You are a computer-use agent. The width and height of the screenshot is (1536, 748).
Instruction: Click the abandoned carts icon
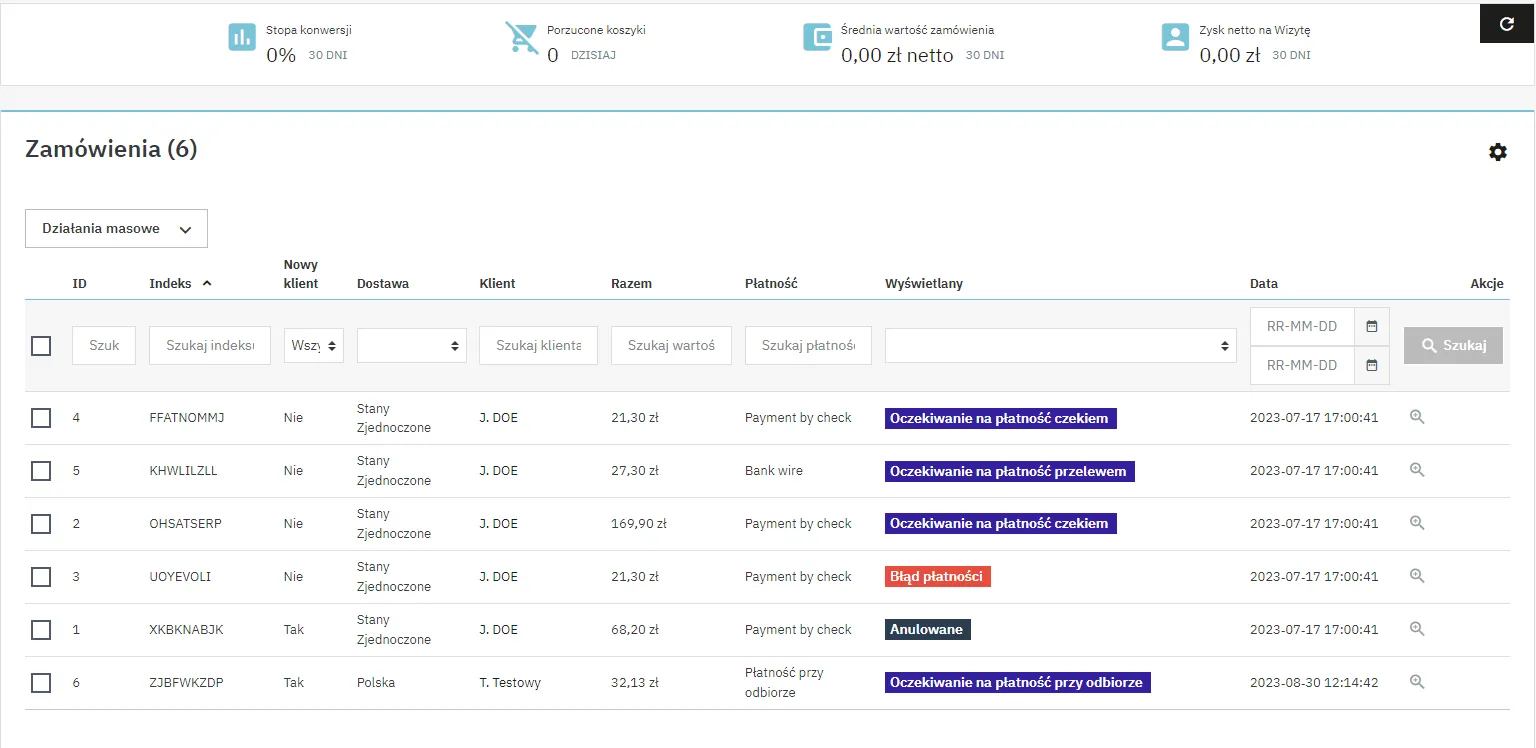[x=521, y=38]
